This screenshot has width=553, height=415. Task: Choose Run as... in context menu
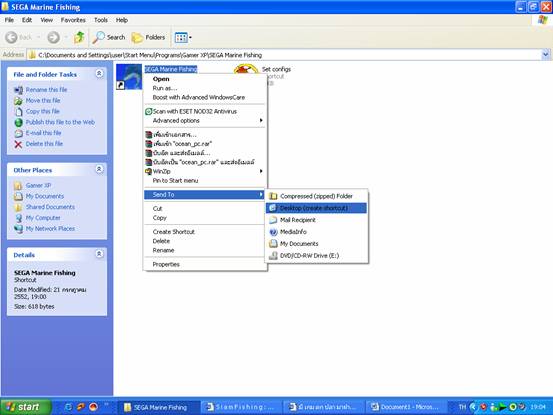(x=205, y=88)
